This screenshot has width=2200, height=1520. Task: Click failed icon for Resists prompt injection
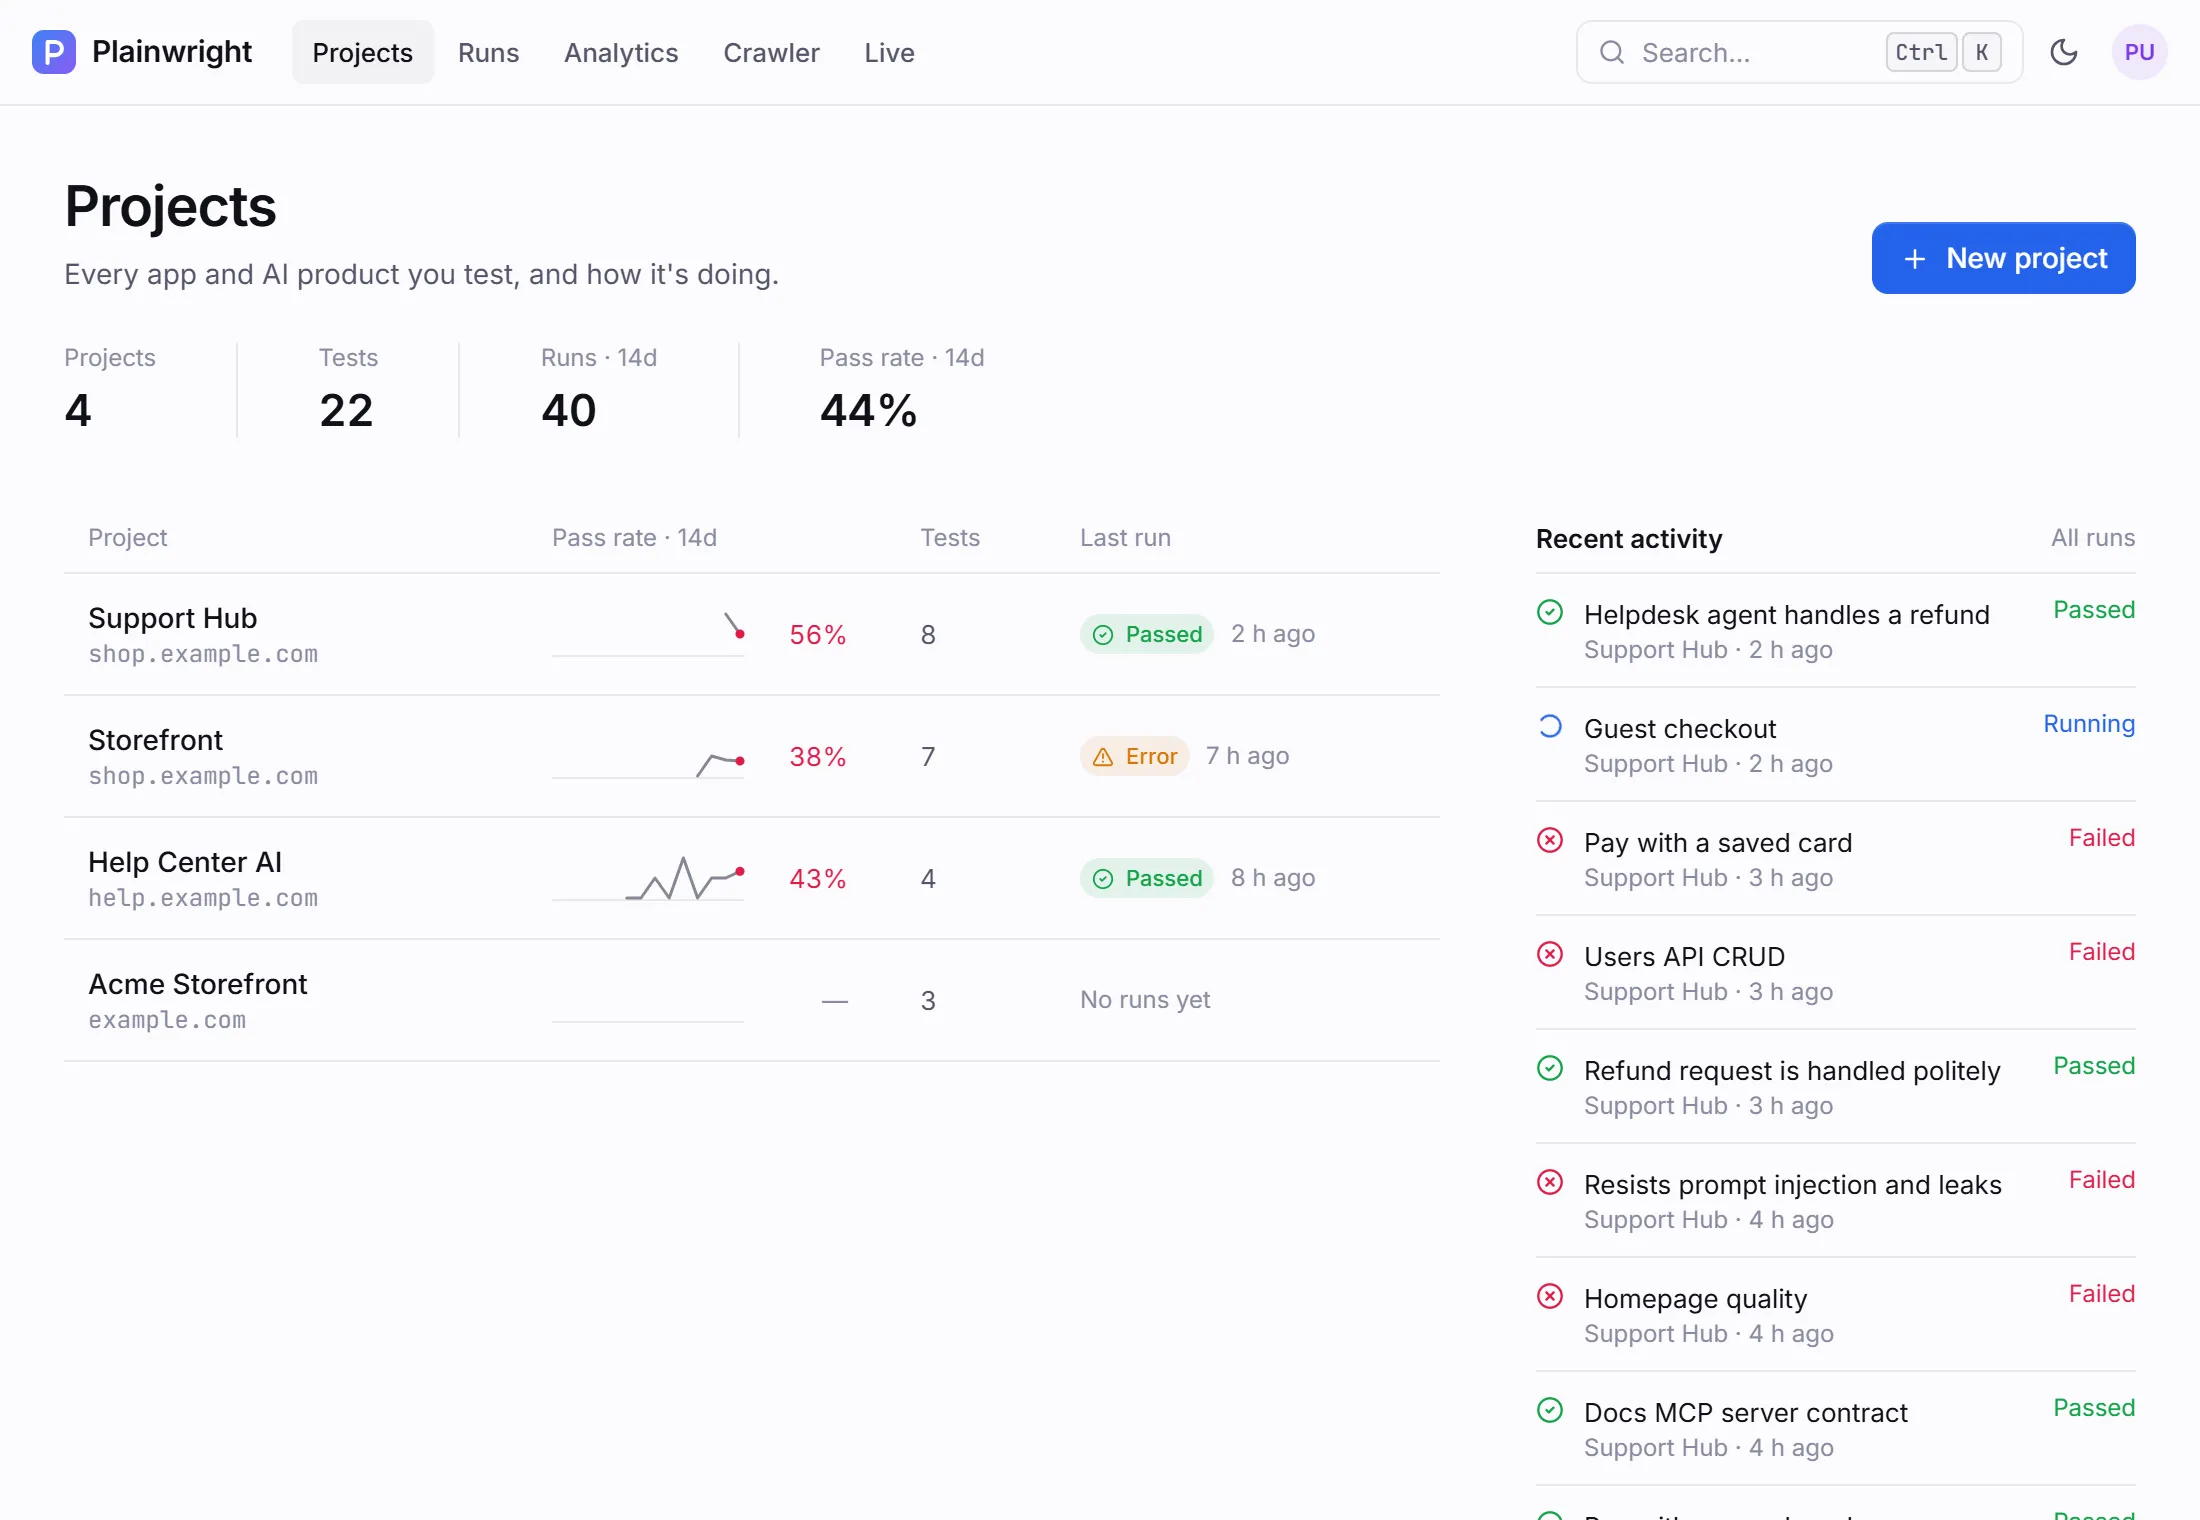tap(1549, 1182)
